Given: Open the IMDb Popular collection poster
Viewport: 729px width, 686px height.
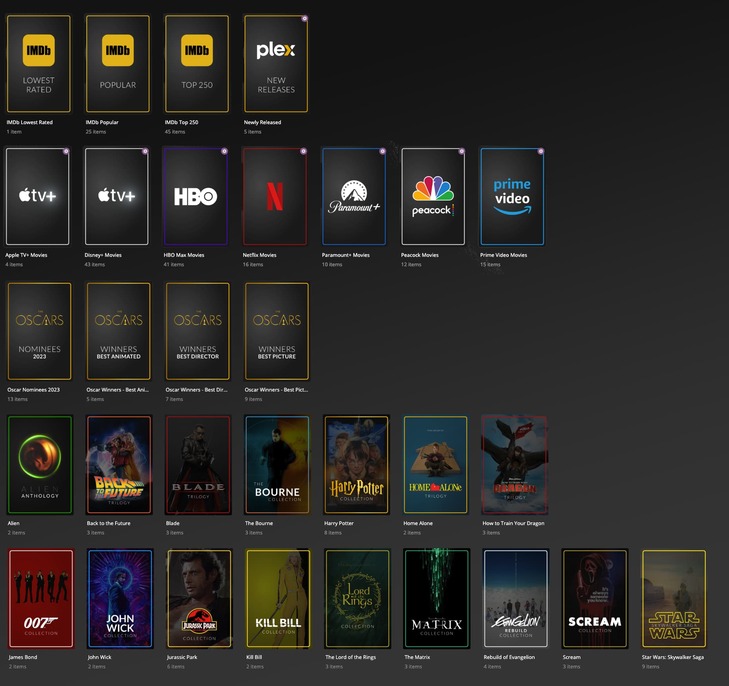Looking at the screenshot, I should coord(118,64).
